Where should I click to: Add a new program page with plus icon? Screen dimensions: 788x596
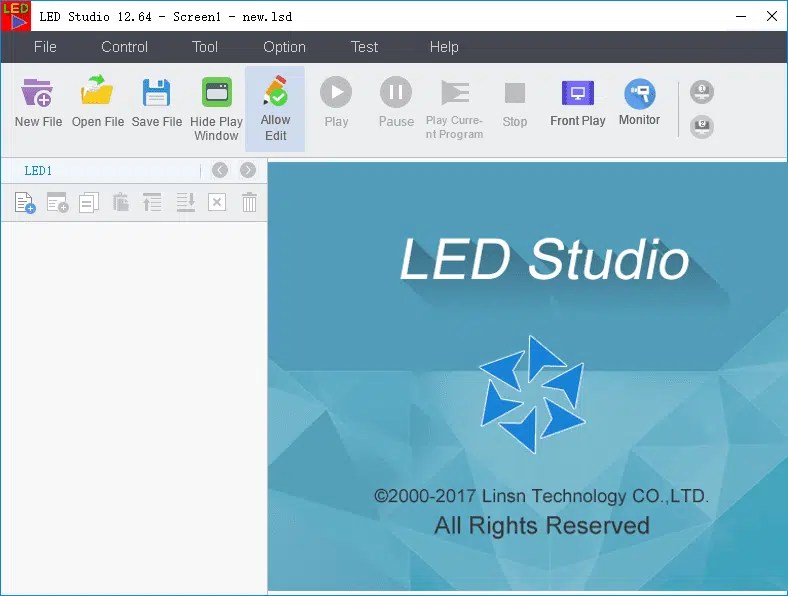(x=25, y=203)
